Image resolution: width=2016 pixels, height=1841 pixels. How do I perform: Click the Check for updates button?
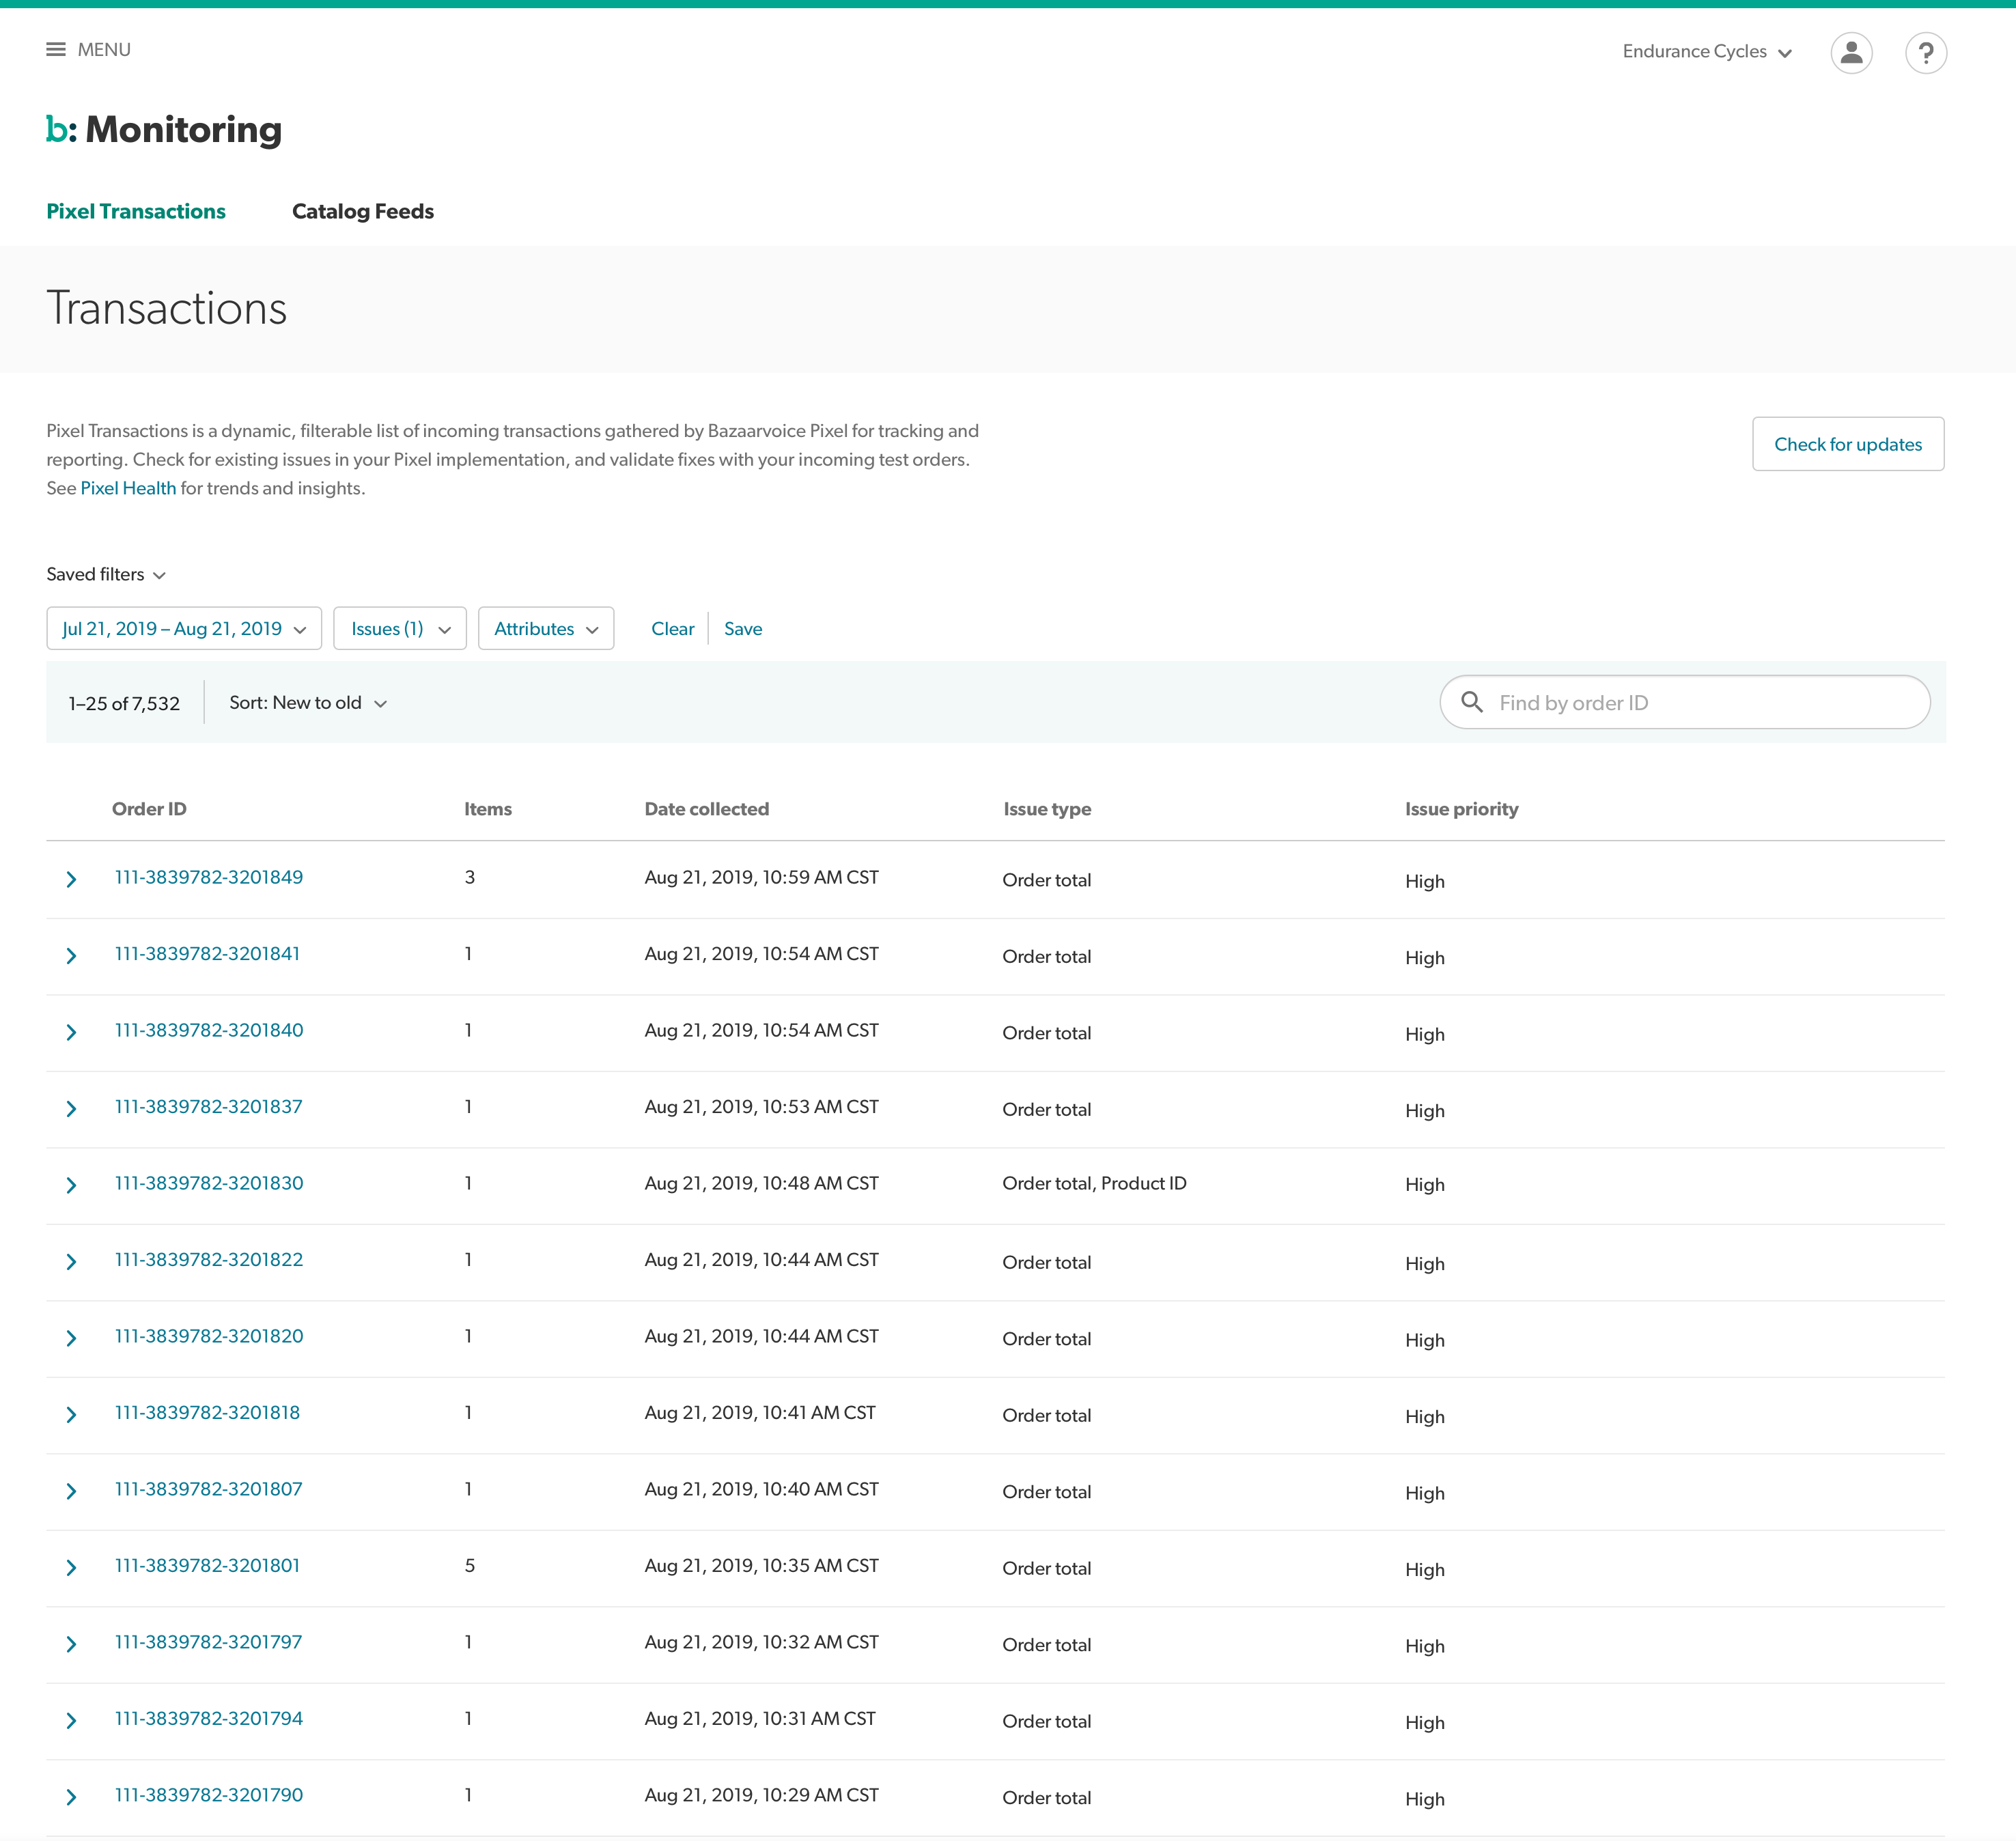tap(1847, 444)
